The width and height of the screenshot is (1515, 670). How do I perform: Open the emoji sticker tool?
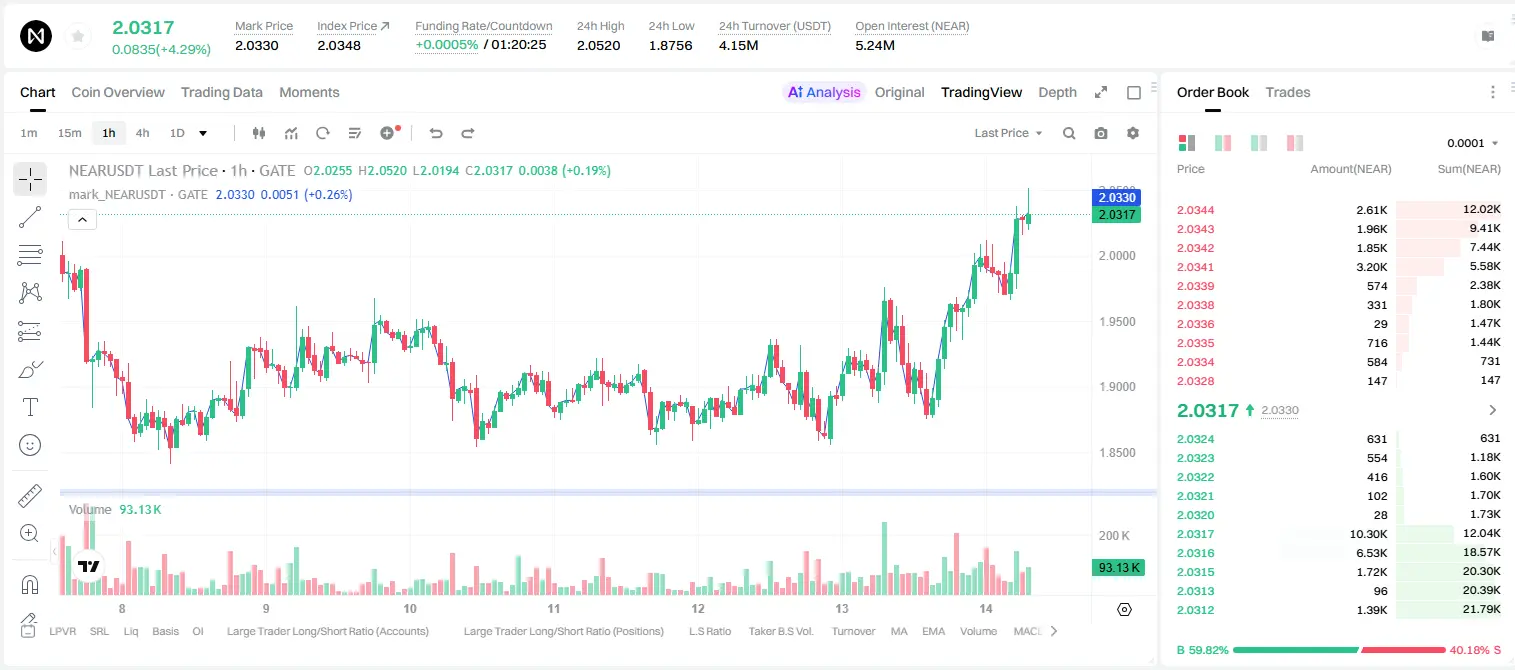coord(30,445)
